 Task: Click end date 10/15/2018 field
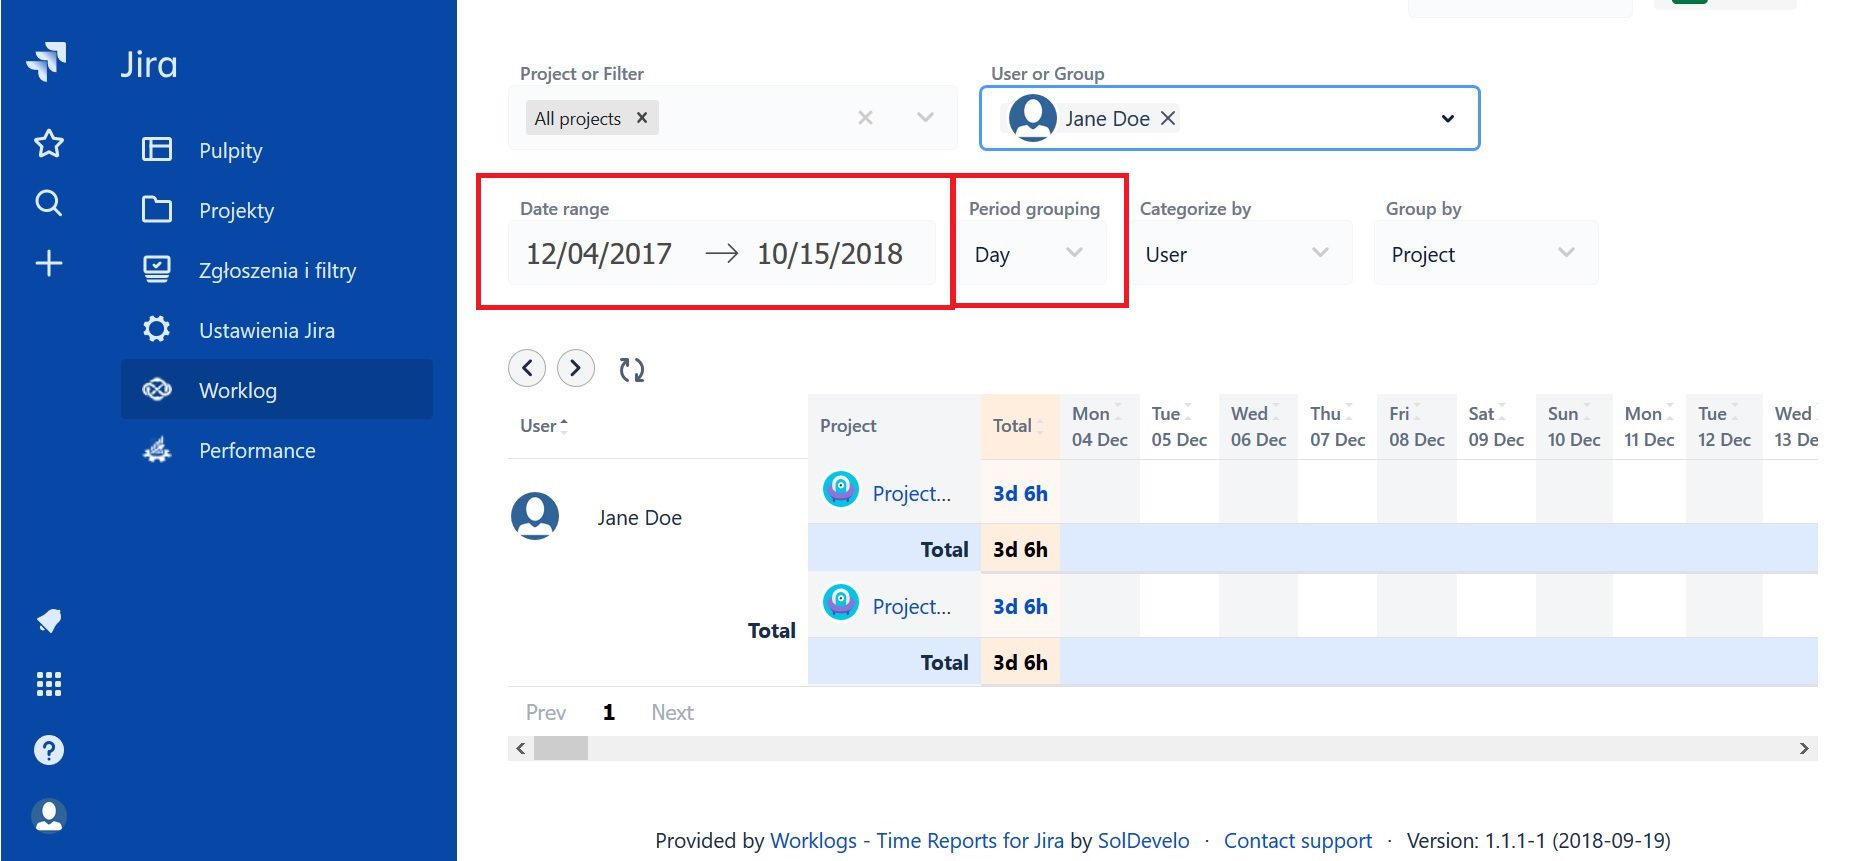pos(830,254)
